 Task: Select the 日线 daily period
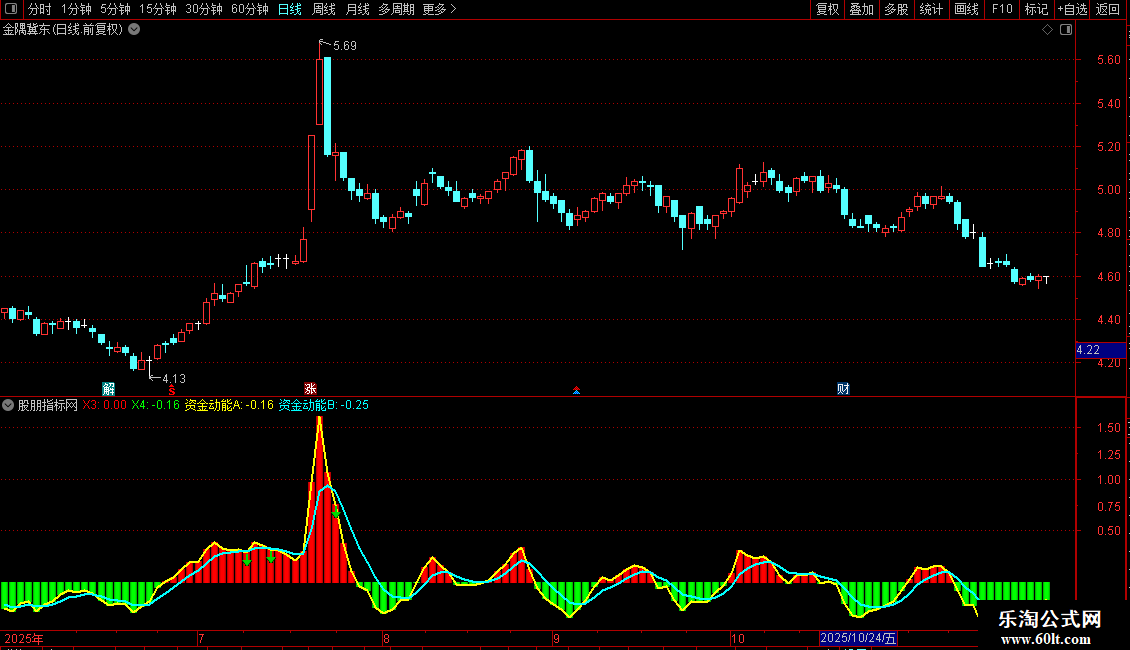[x=290, y=9]
